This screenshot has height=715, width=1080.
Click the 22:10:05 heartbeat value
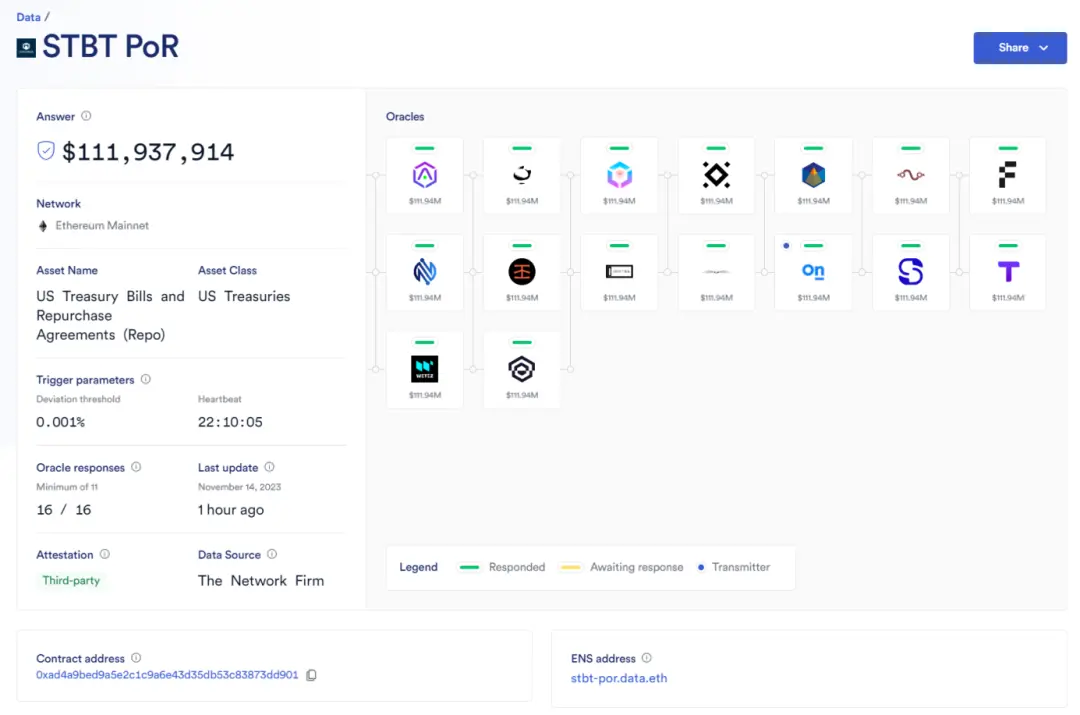tap(230, 422)
